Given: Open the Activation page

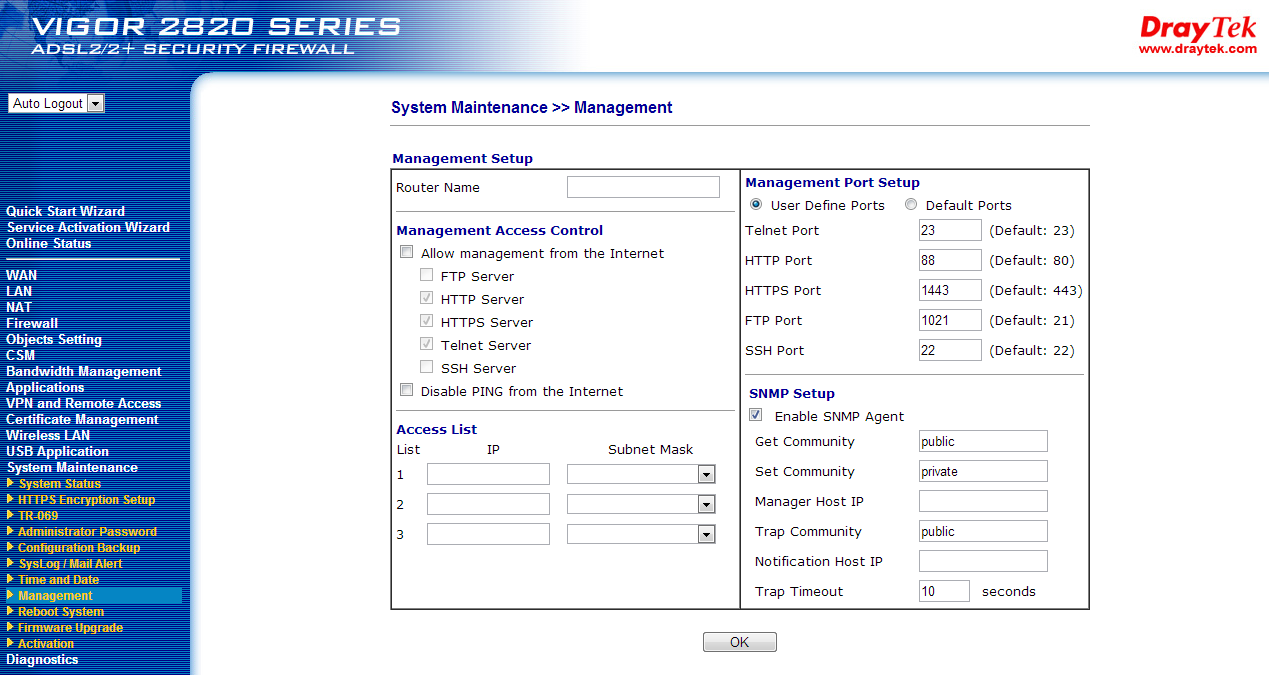Looking at the screenshot, I should tap(46, 643).
